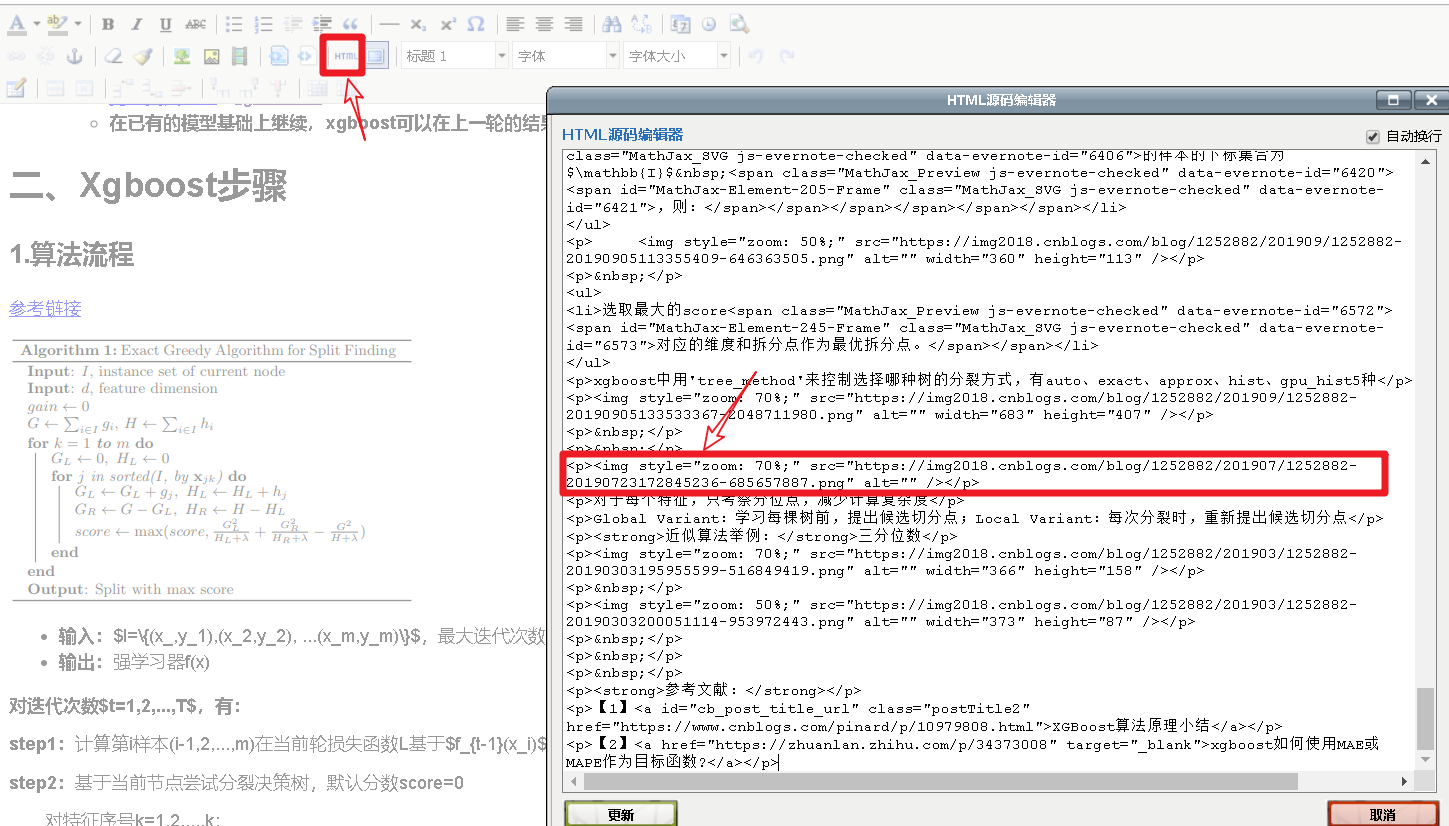This screenshot has height=826, width=1449.
Task: Align text right
Action: pyautogui.click(x=573, y=24)
